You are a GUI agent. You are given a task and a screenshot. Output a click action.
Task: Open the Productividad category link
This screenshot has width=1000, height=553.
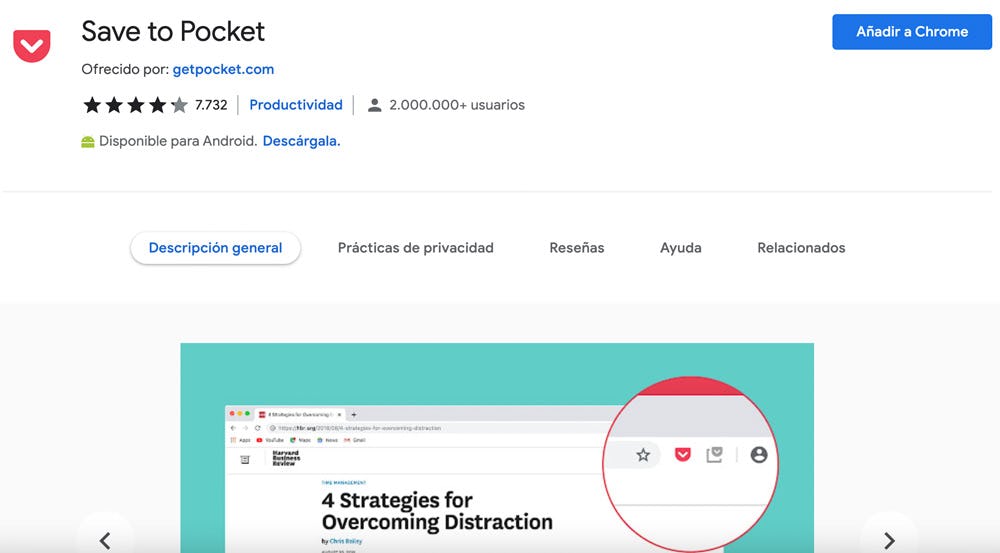coord(296,105)
